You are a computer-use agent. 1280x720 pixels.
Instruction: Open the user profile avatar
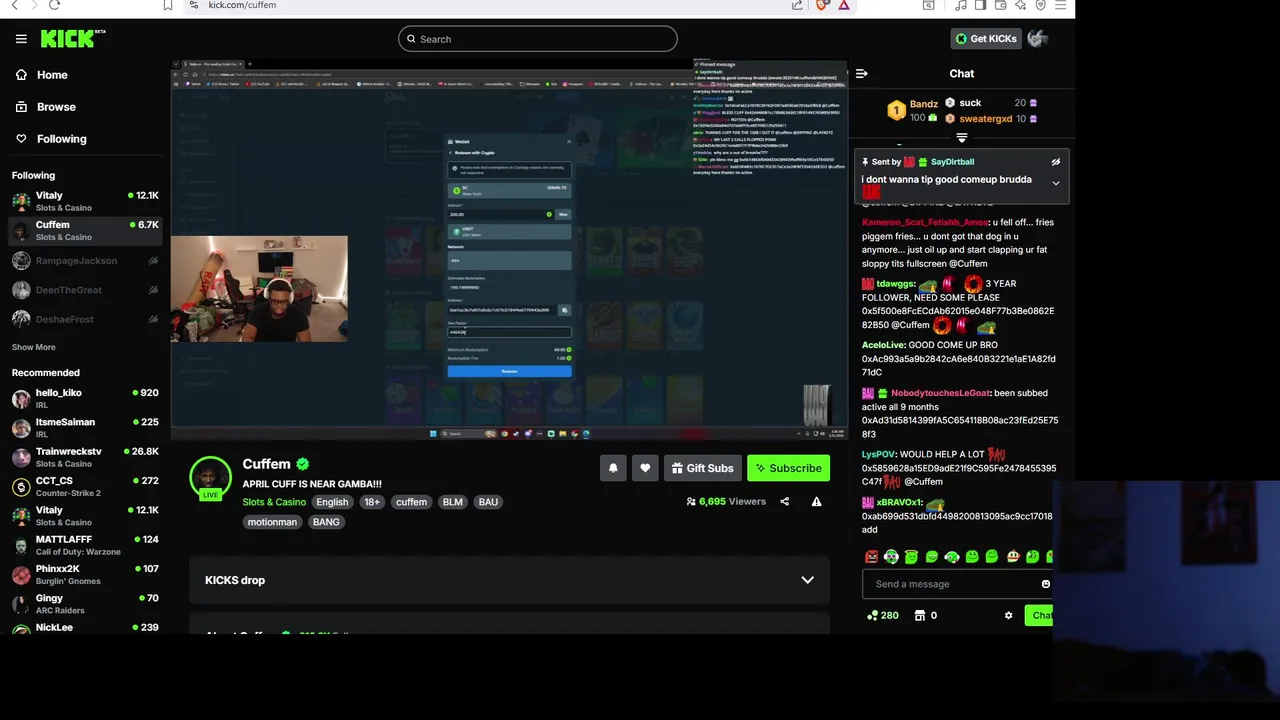tap(1038, 39)
